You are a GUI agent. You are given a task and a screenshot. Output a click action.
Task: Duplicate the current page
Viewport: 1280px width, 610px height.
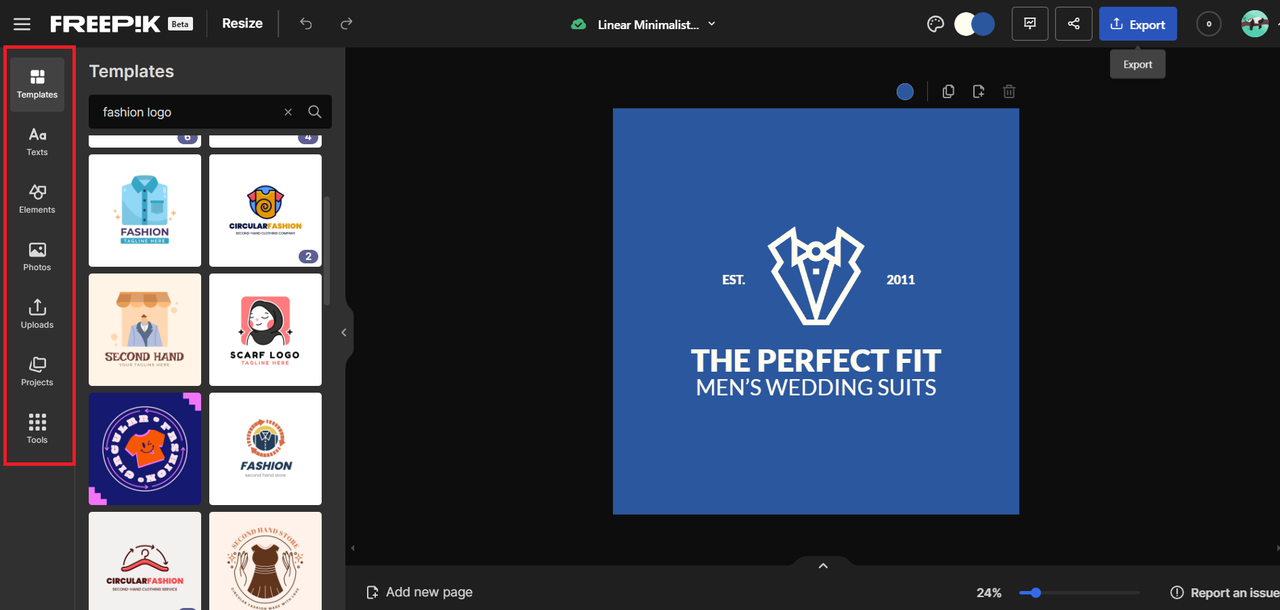point(948,92)
